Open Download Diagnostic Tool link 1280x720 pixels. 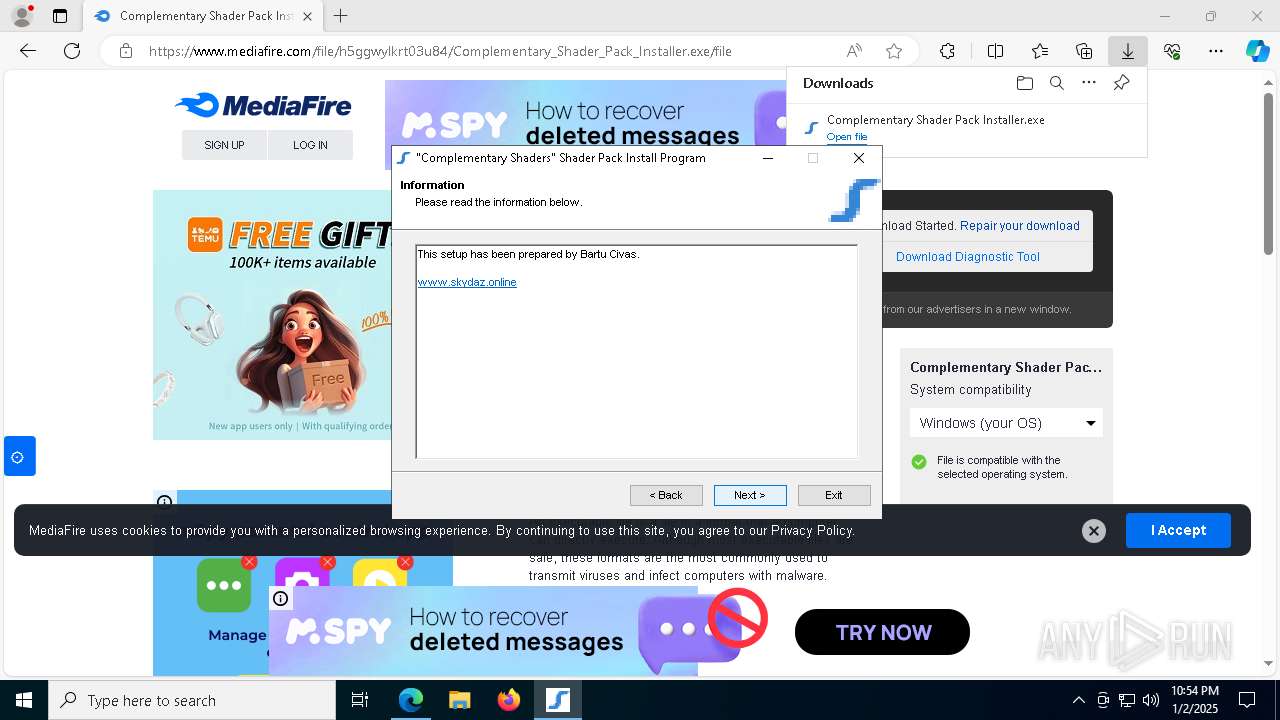[968, 257]
